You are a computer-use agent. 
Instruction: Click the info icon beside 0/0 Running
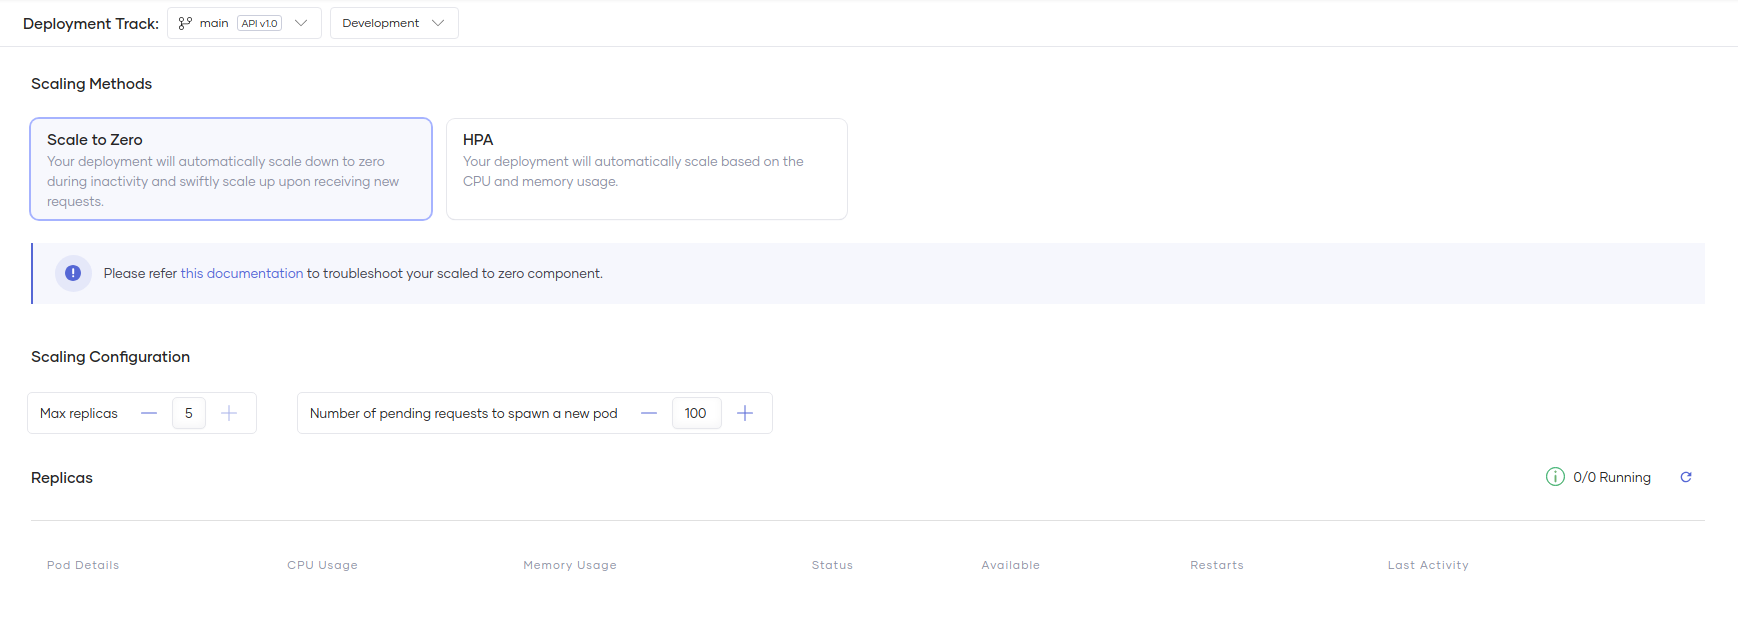pos(1555,477)
